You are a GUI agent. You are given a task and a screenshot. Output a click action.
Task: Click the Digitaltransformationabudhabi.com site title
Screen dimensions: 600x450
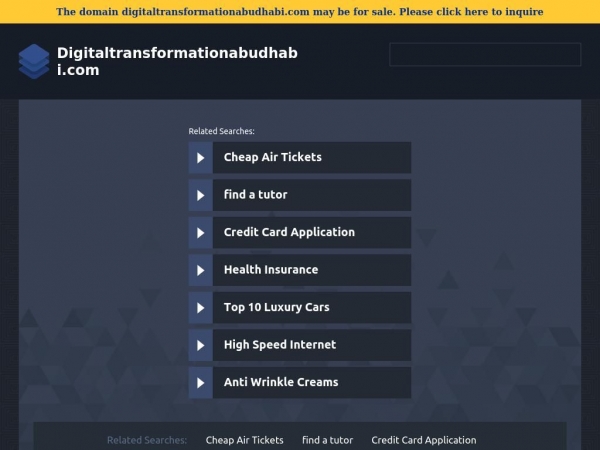177,61
